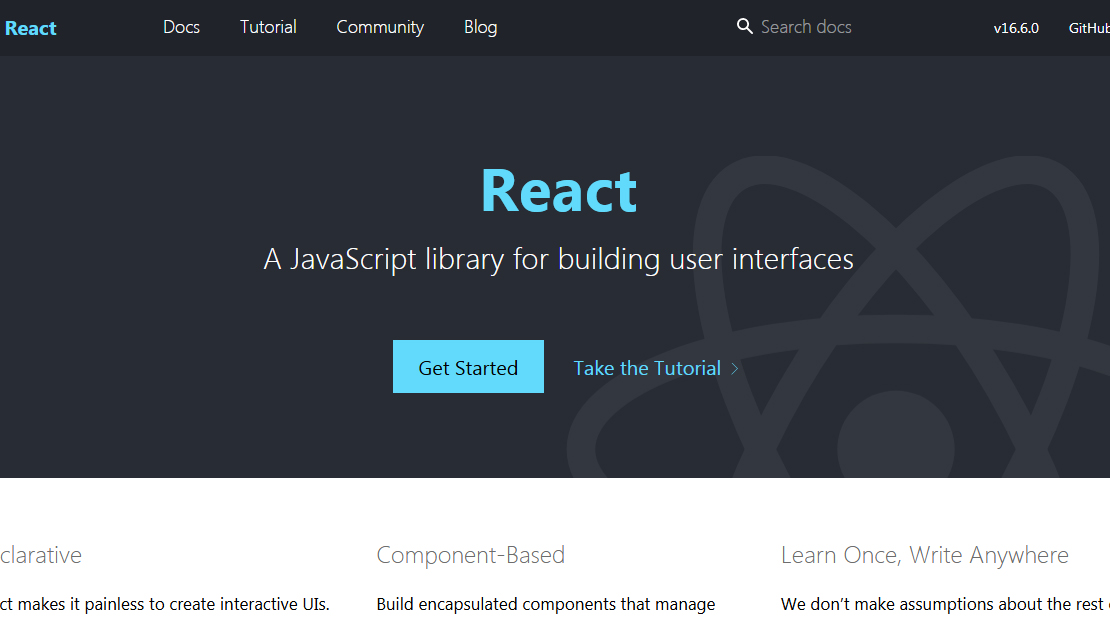This screenshot has width=1110, height=624.
Task: Click the Component-Based heading
Action: (471, 555)
